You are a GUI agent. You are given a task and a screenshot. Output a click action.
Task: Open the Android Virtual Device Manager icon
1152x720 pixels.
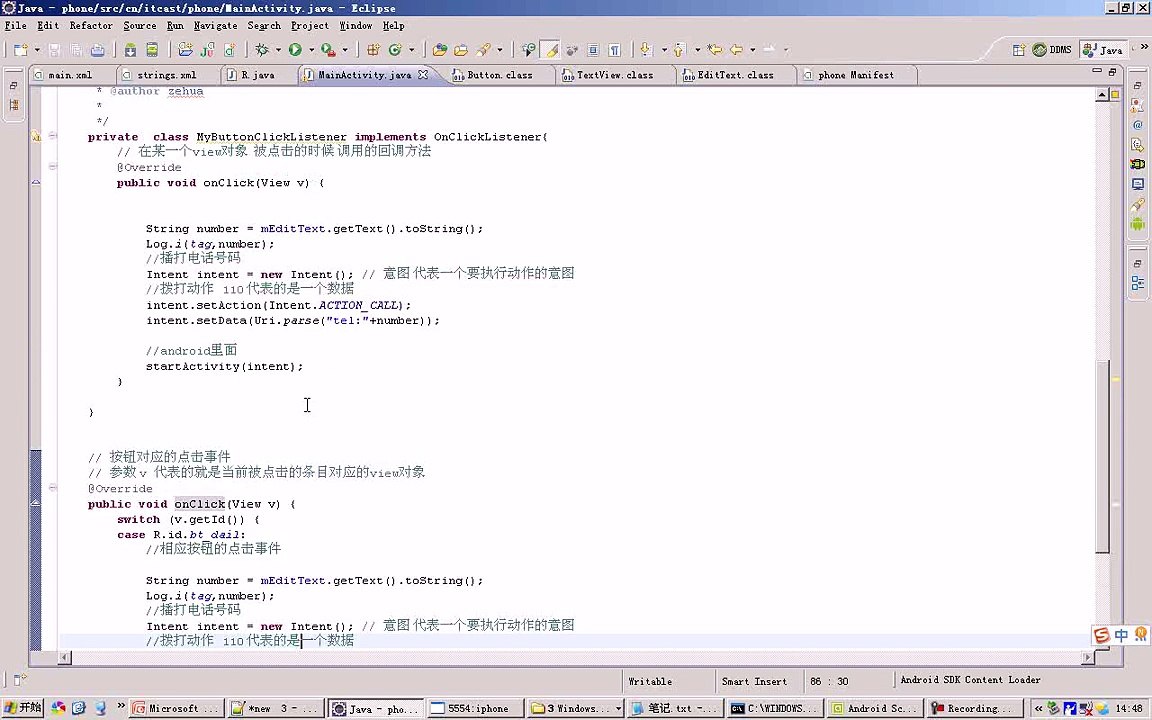[x=152, y=50]
